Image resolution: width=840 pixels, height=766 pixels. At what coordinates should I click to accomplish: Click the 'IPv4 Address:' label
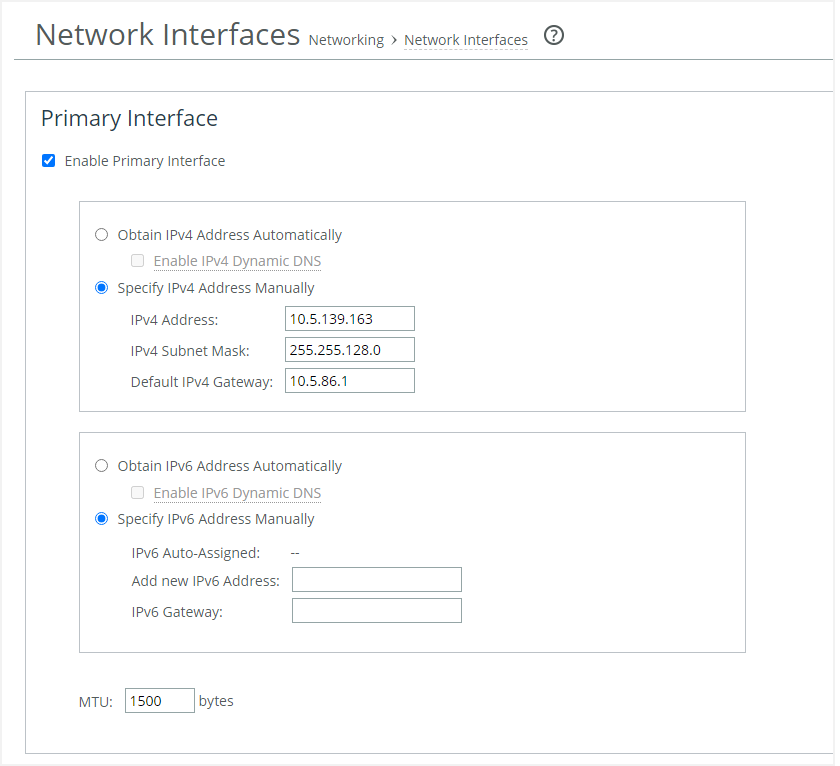pyautogui.click(x=174, y=320)
